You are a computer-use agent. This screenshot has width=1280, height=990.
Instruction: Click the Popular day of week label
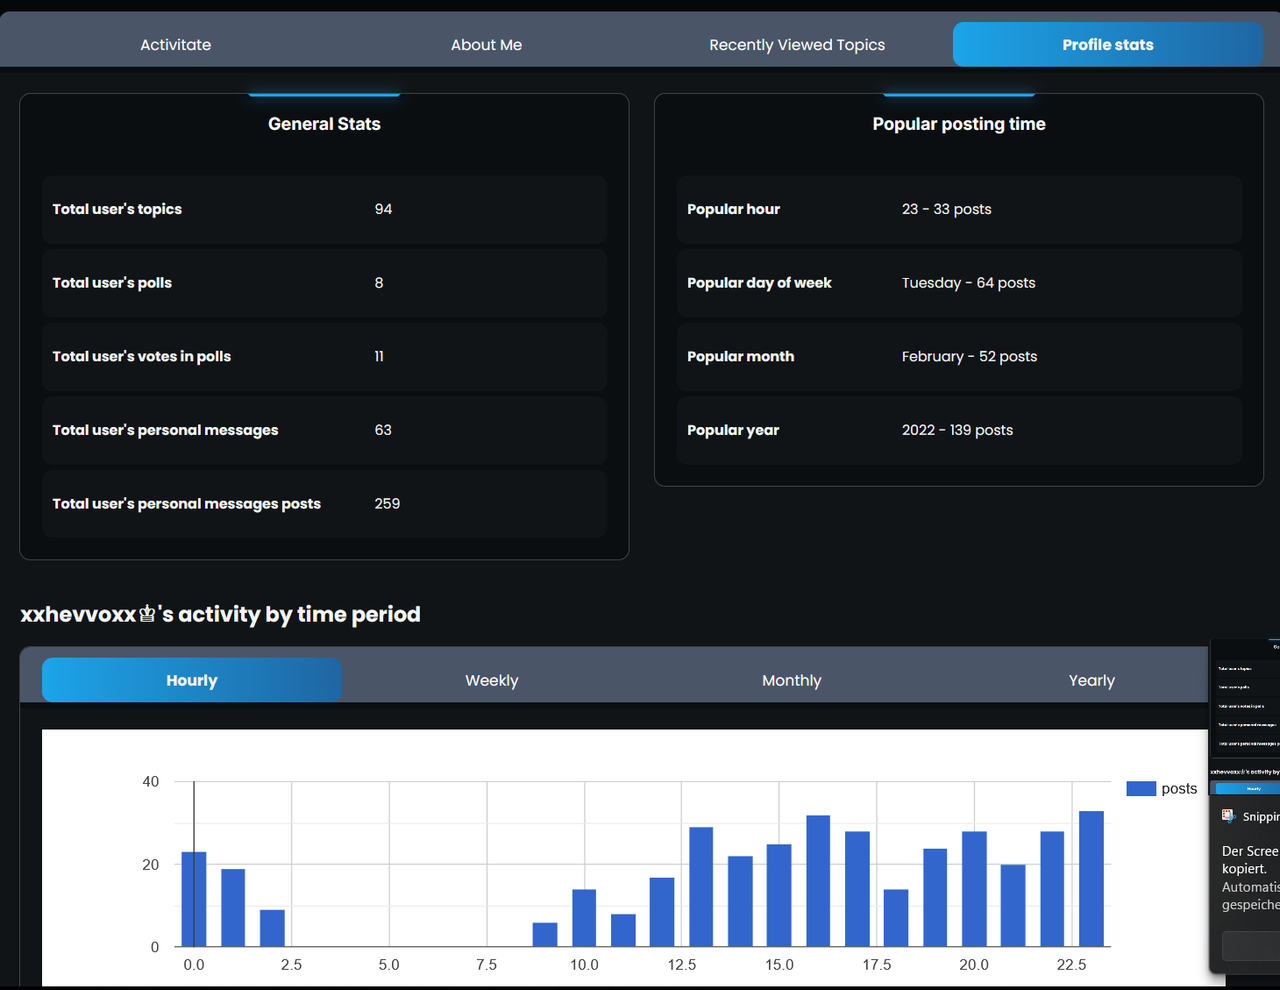(x=759, y=283)
